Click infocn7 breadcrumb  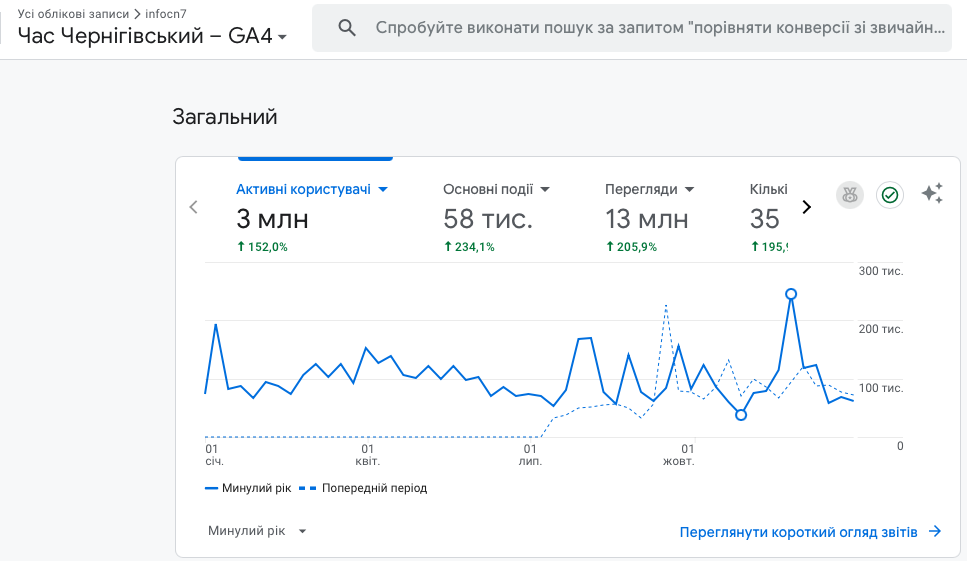pos(166,14)
